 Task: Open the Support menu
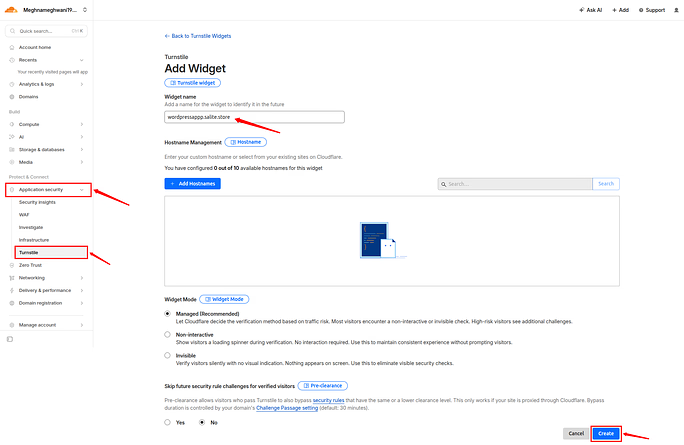pyautogui.click(x=652, y=10)
